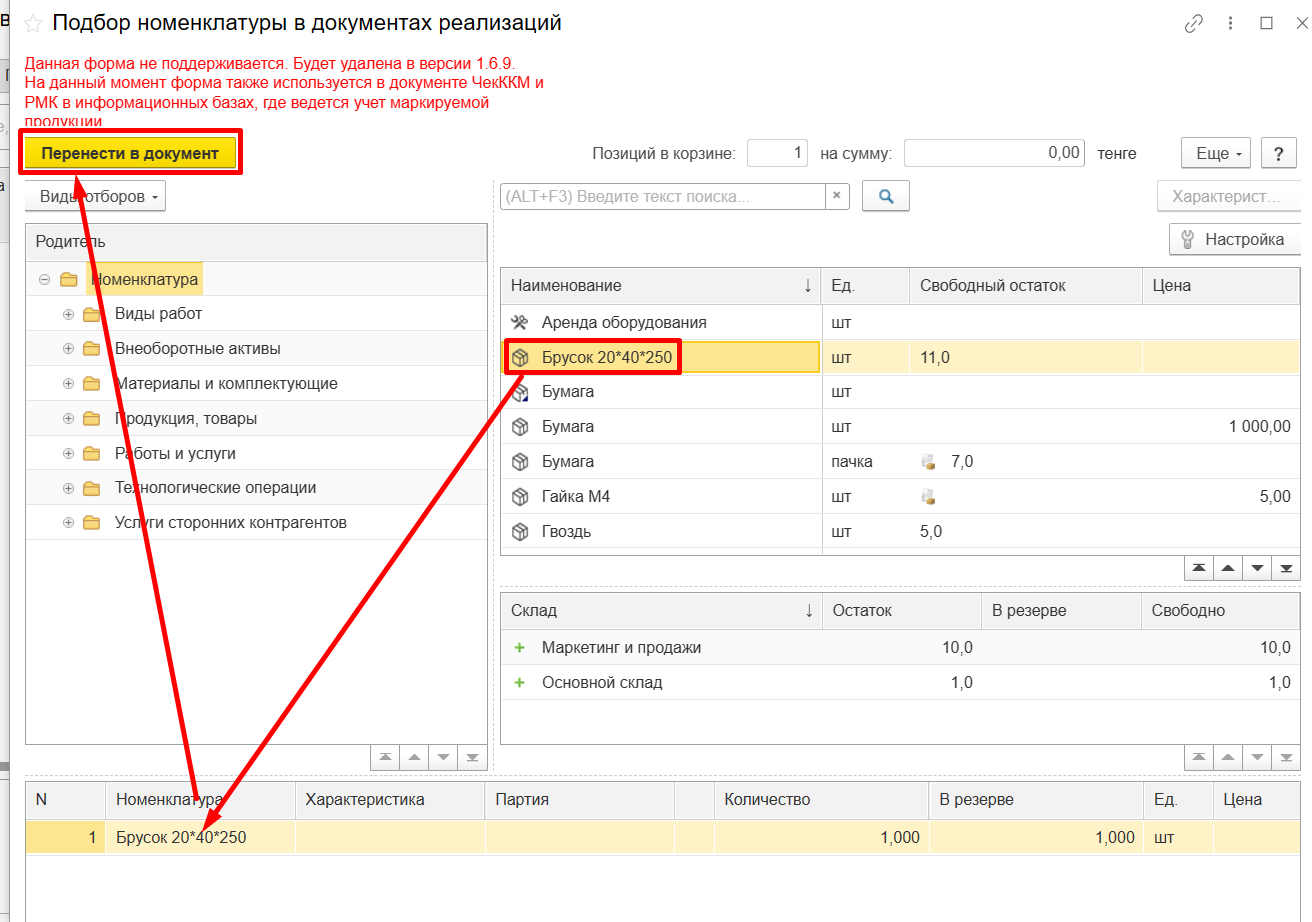1312x922 pixels.
Task: Select the Материалы и комплектующие folder
Action: (x=225, y=384)
